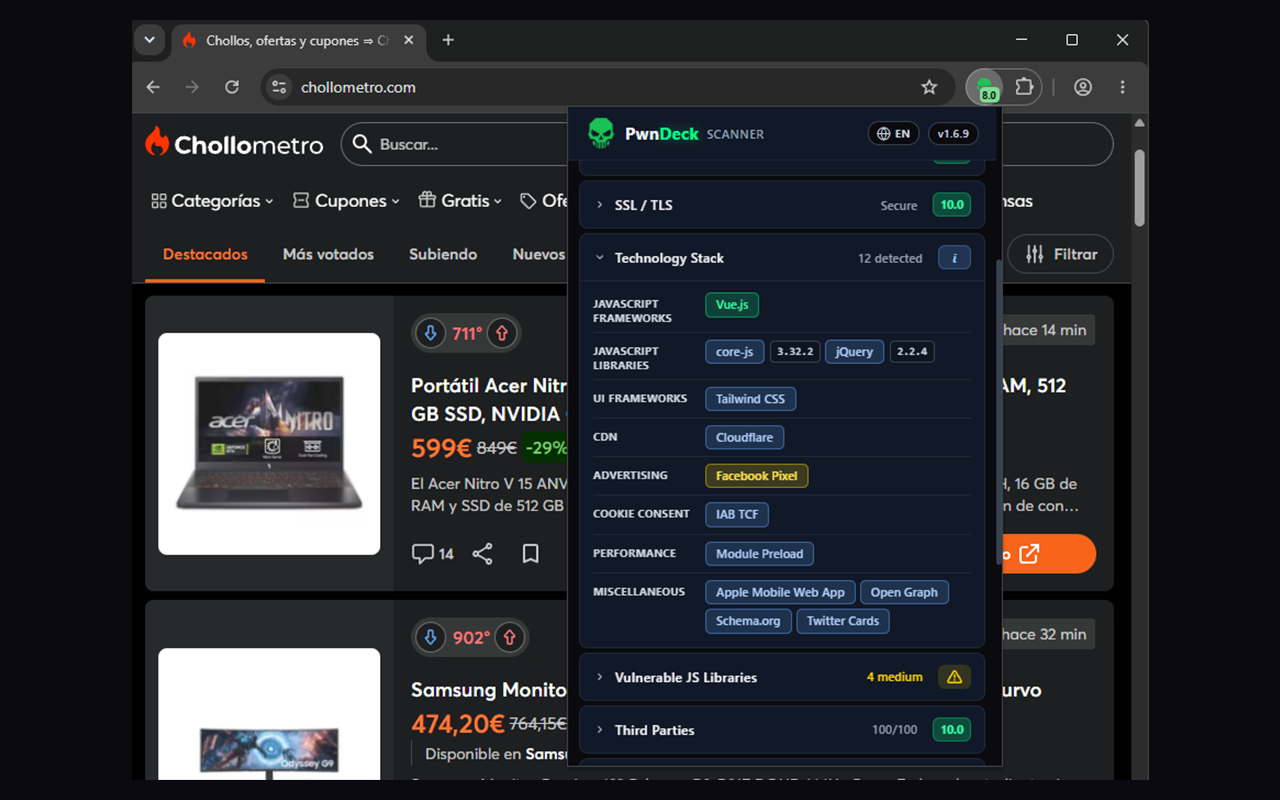
Task: Open a new browser tab
Action: (448, 40)
